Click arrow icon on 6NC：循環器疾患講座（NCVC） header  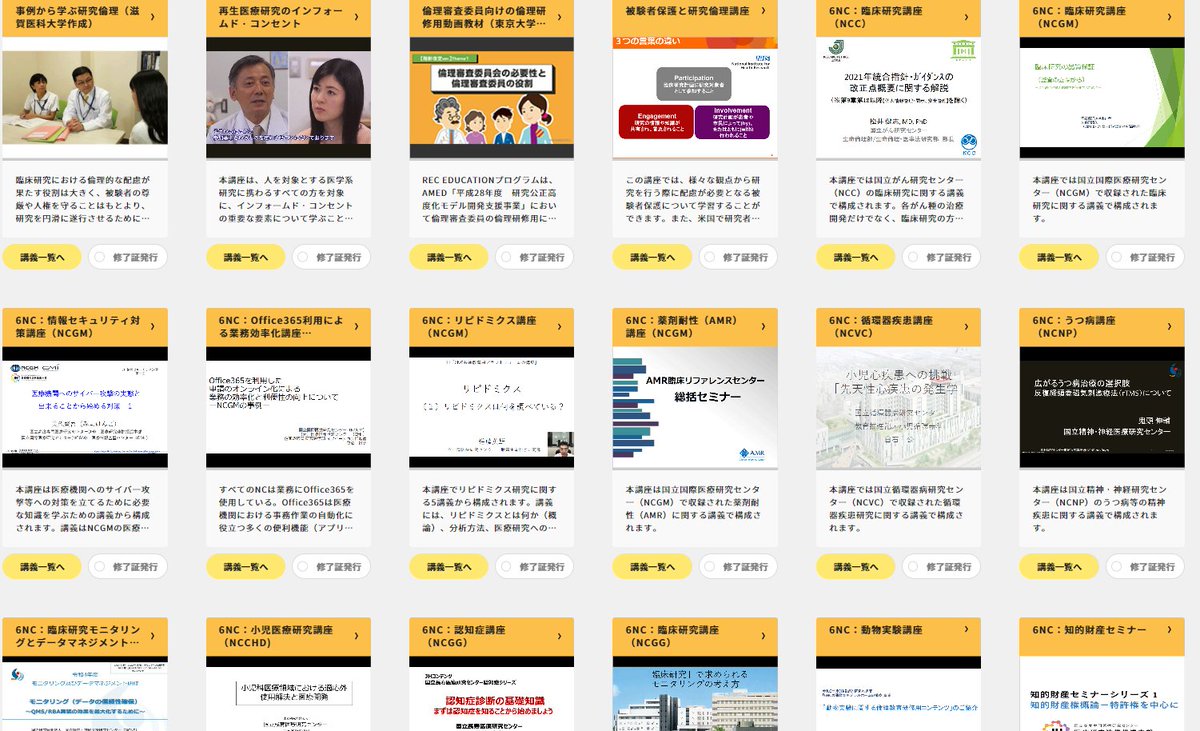click(x=965, y=327)
